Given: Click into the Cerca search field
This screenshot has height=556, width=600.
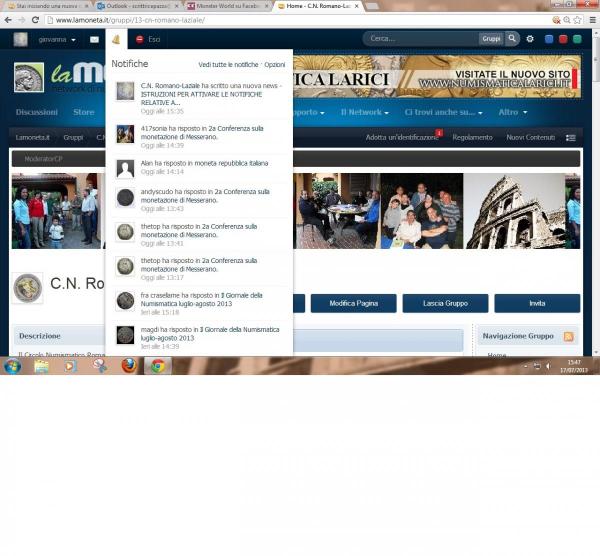Looking at the screenshot, I should pos(421,38).
